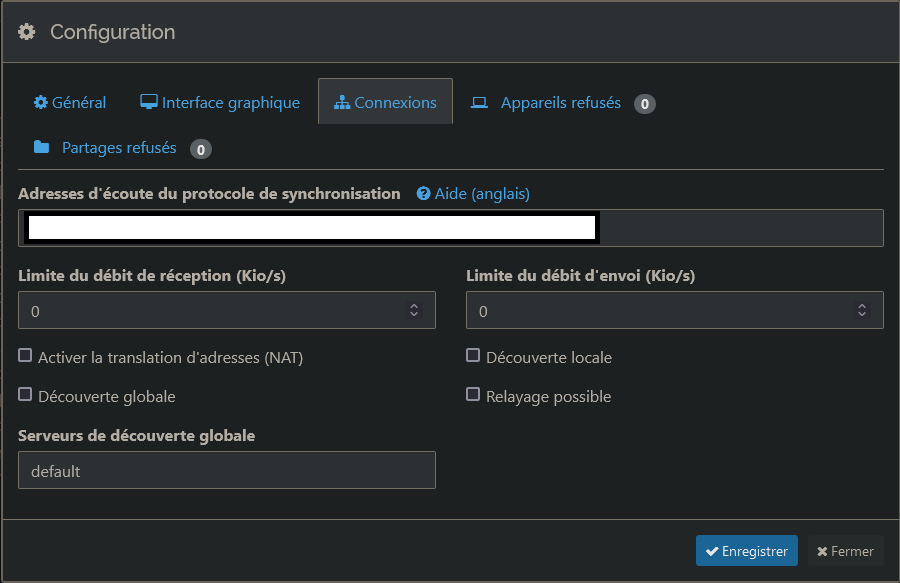Click the network icon on Connexions tab
This screenshot has height=583, width=900.
point(342,103)
